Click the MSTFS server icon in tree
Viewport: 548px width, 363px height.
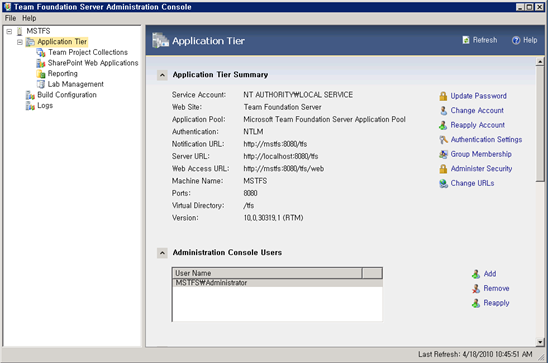coord(20,31)
